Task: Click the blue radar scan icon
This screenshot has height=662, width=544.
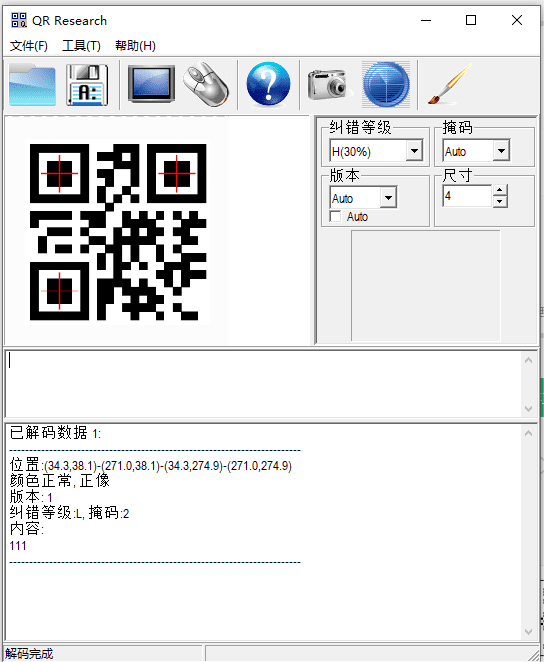Action: click(386, 84)
